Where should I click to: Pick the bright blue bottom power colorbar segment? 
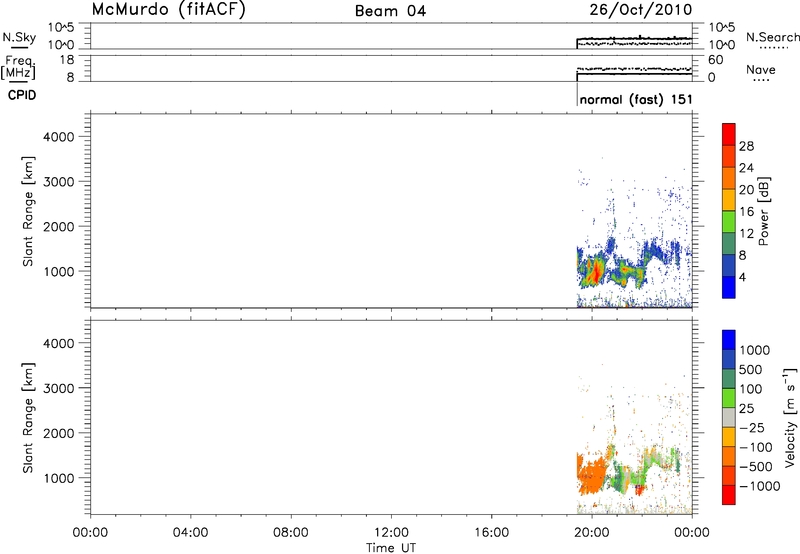point(729,287)
